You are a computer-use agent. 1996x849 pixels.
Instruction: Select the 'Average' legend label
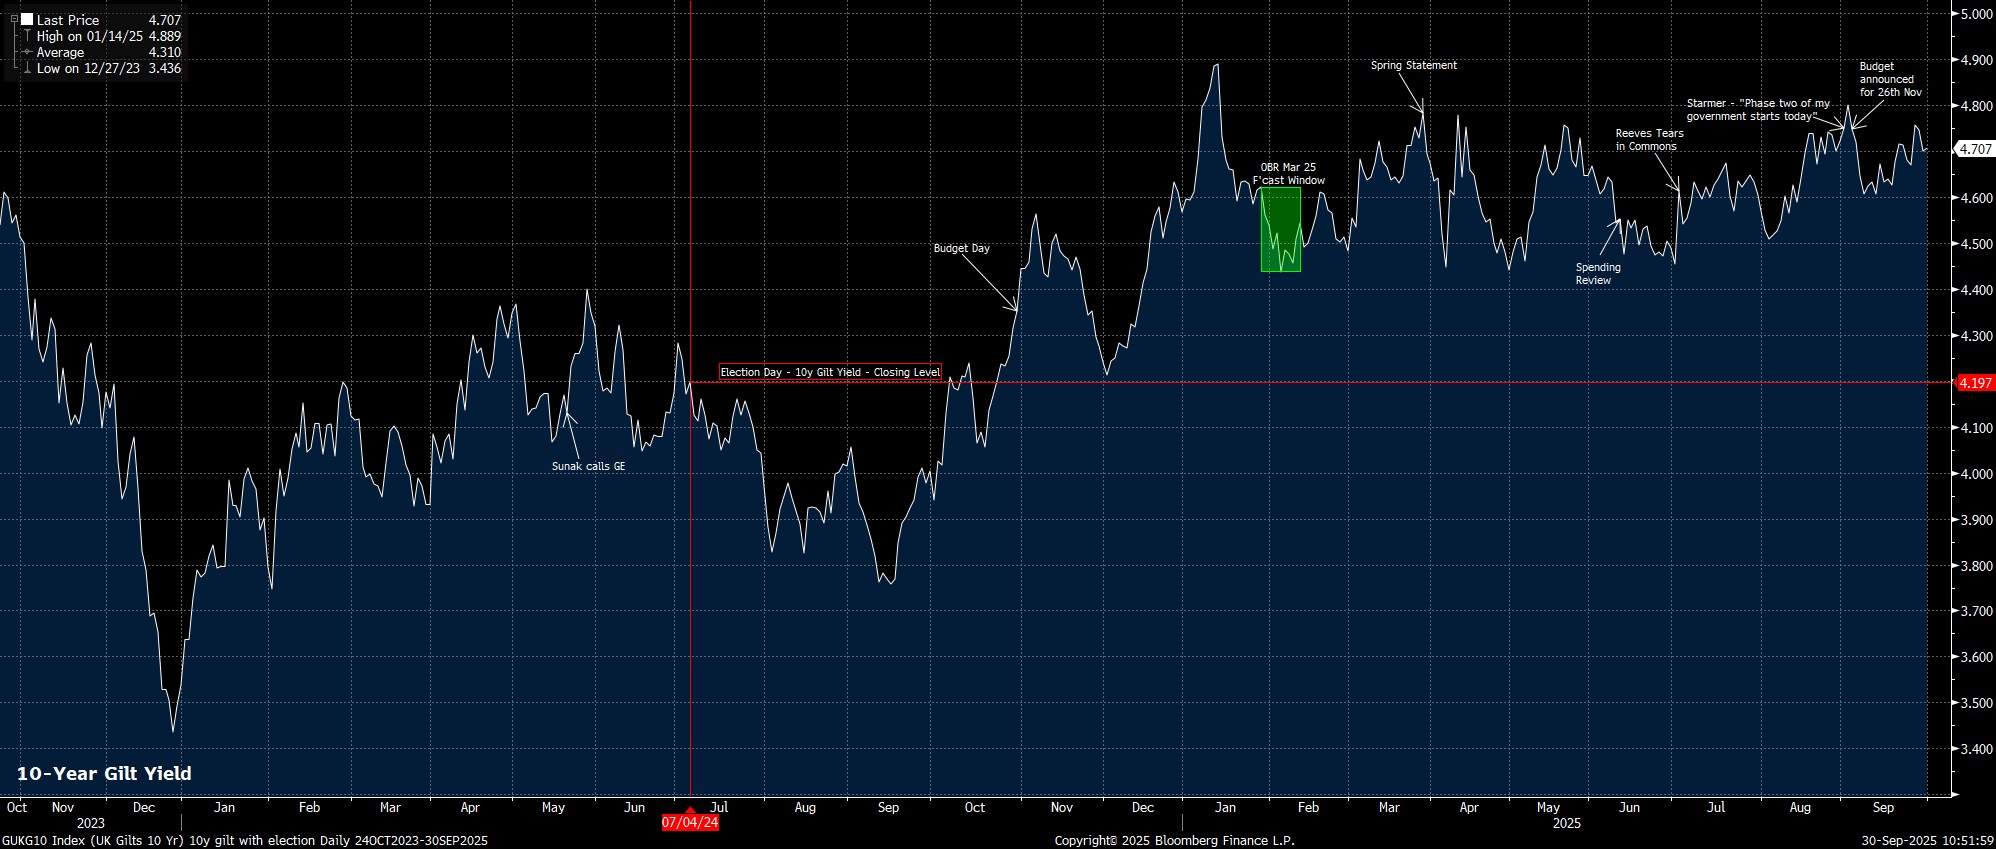(60, 52)
